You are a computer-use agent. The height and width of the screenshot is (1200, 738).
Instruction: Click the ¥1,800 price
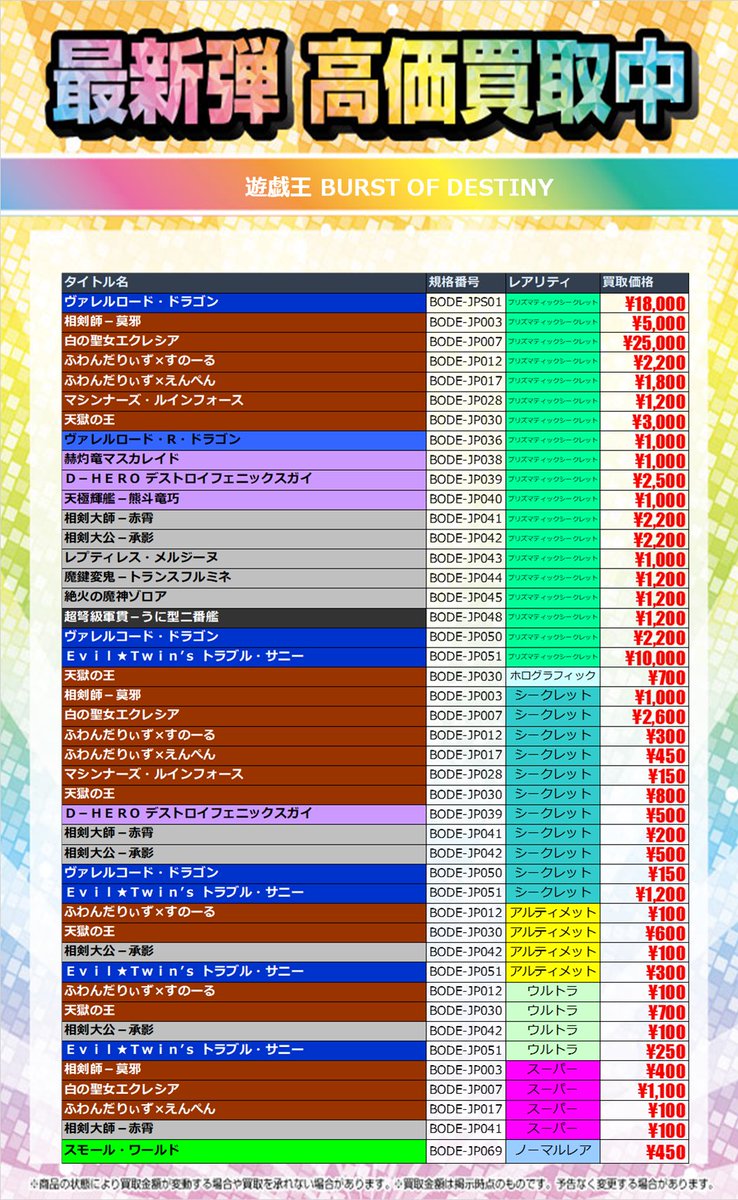click(660, 382)
